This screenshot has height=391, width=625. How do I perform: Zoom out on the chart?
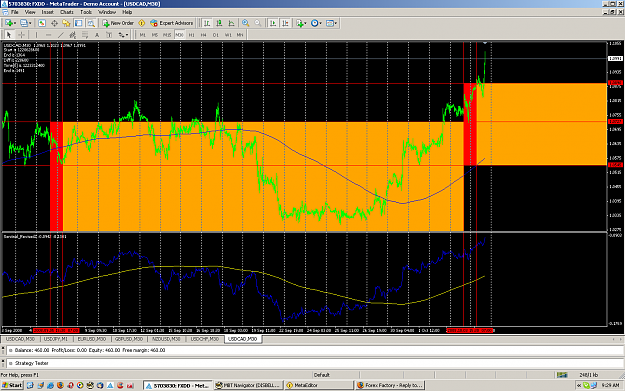coord(258,23)
